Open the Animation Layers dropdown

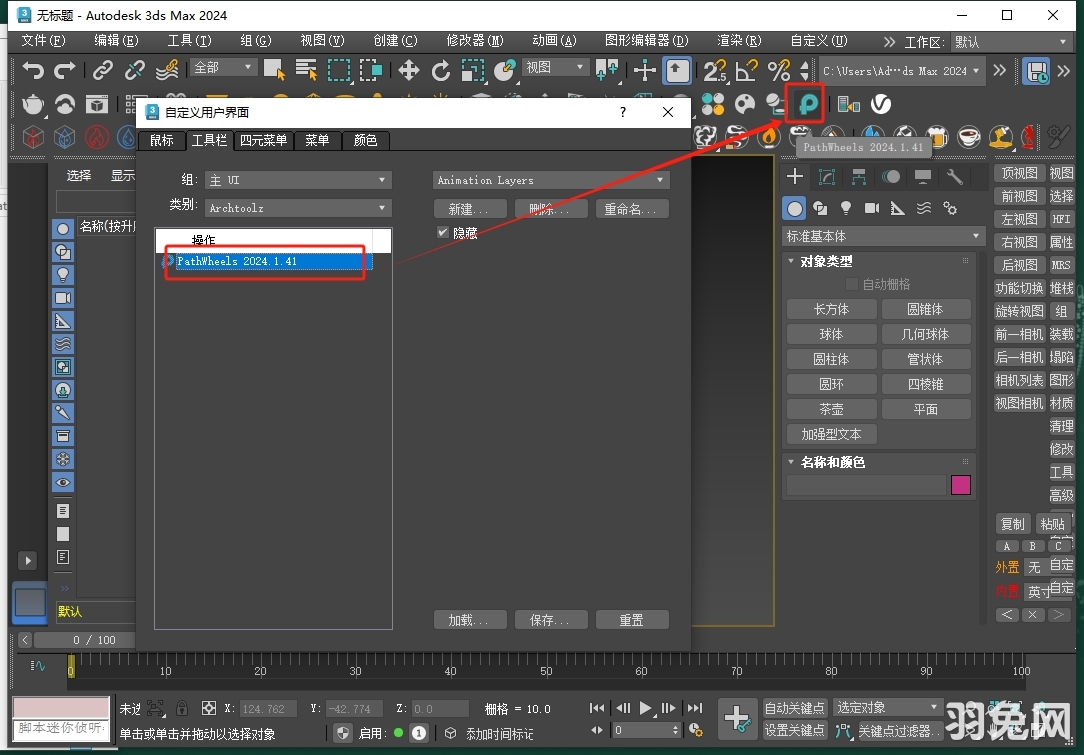coord(550,179)
